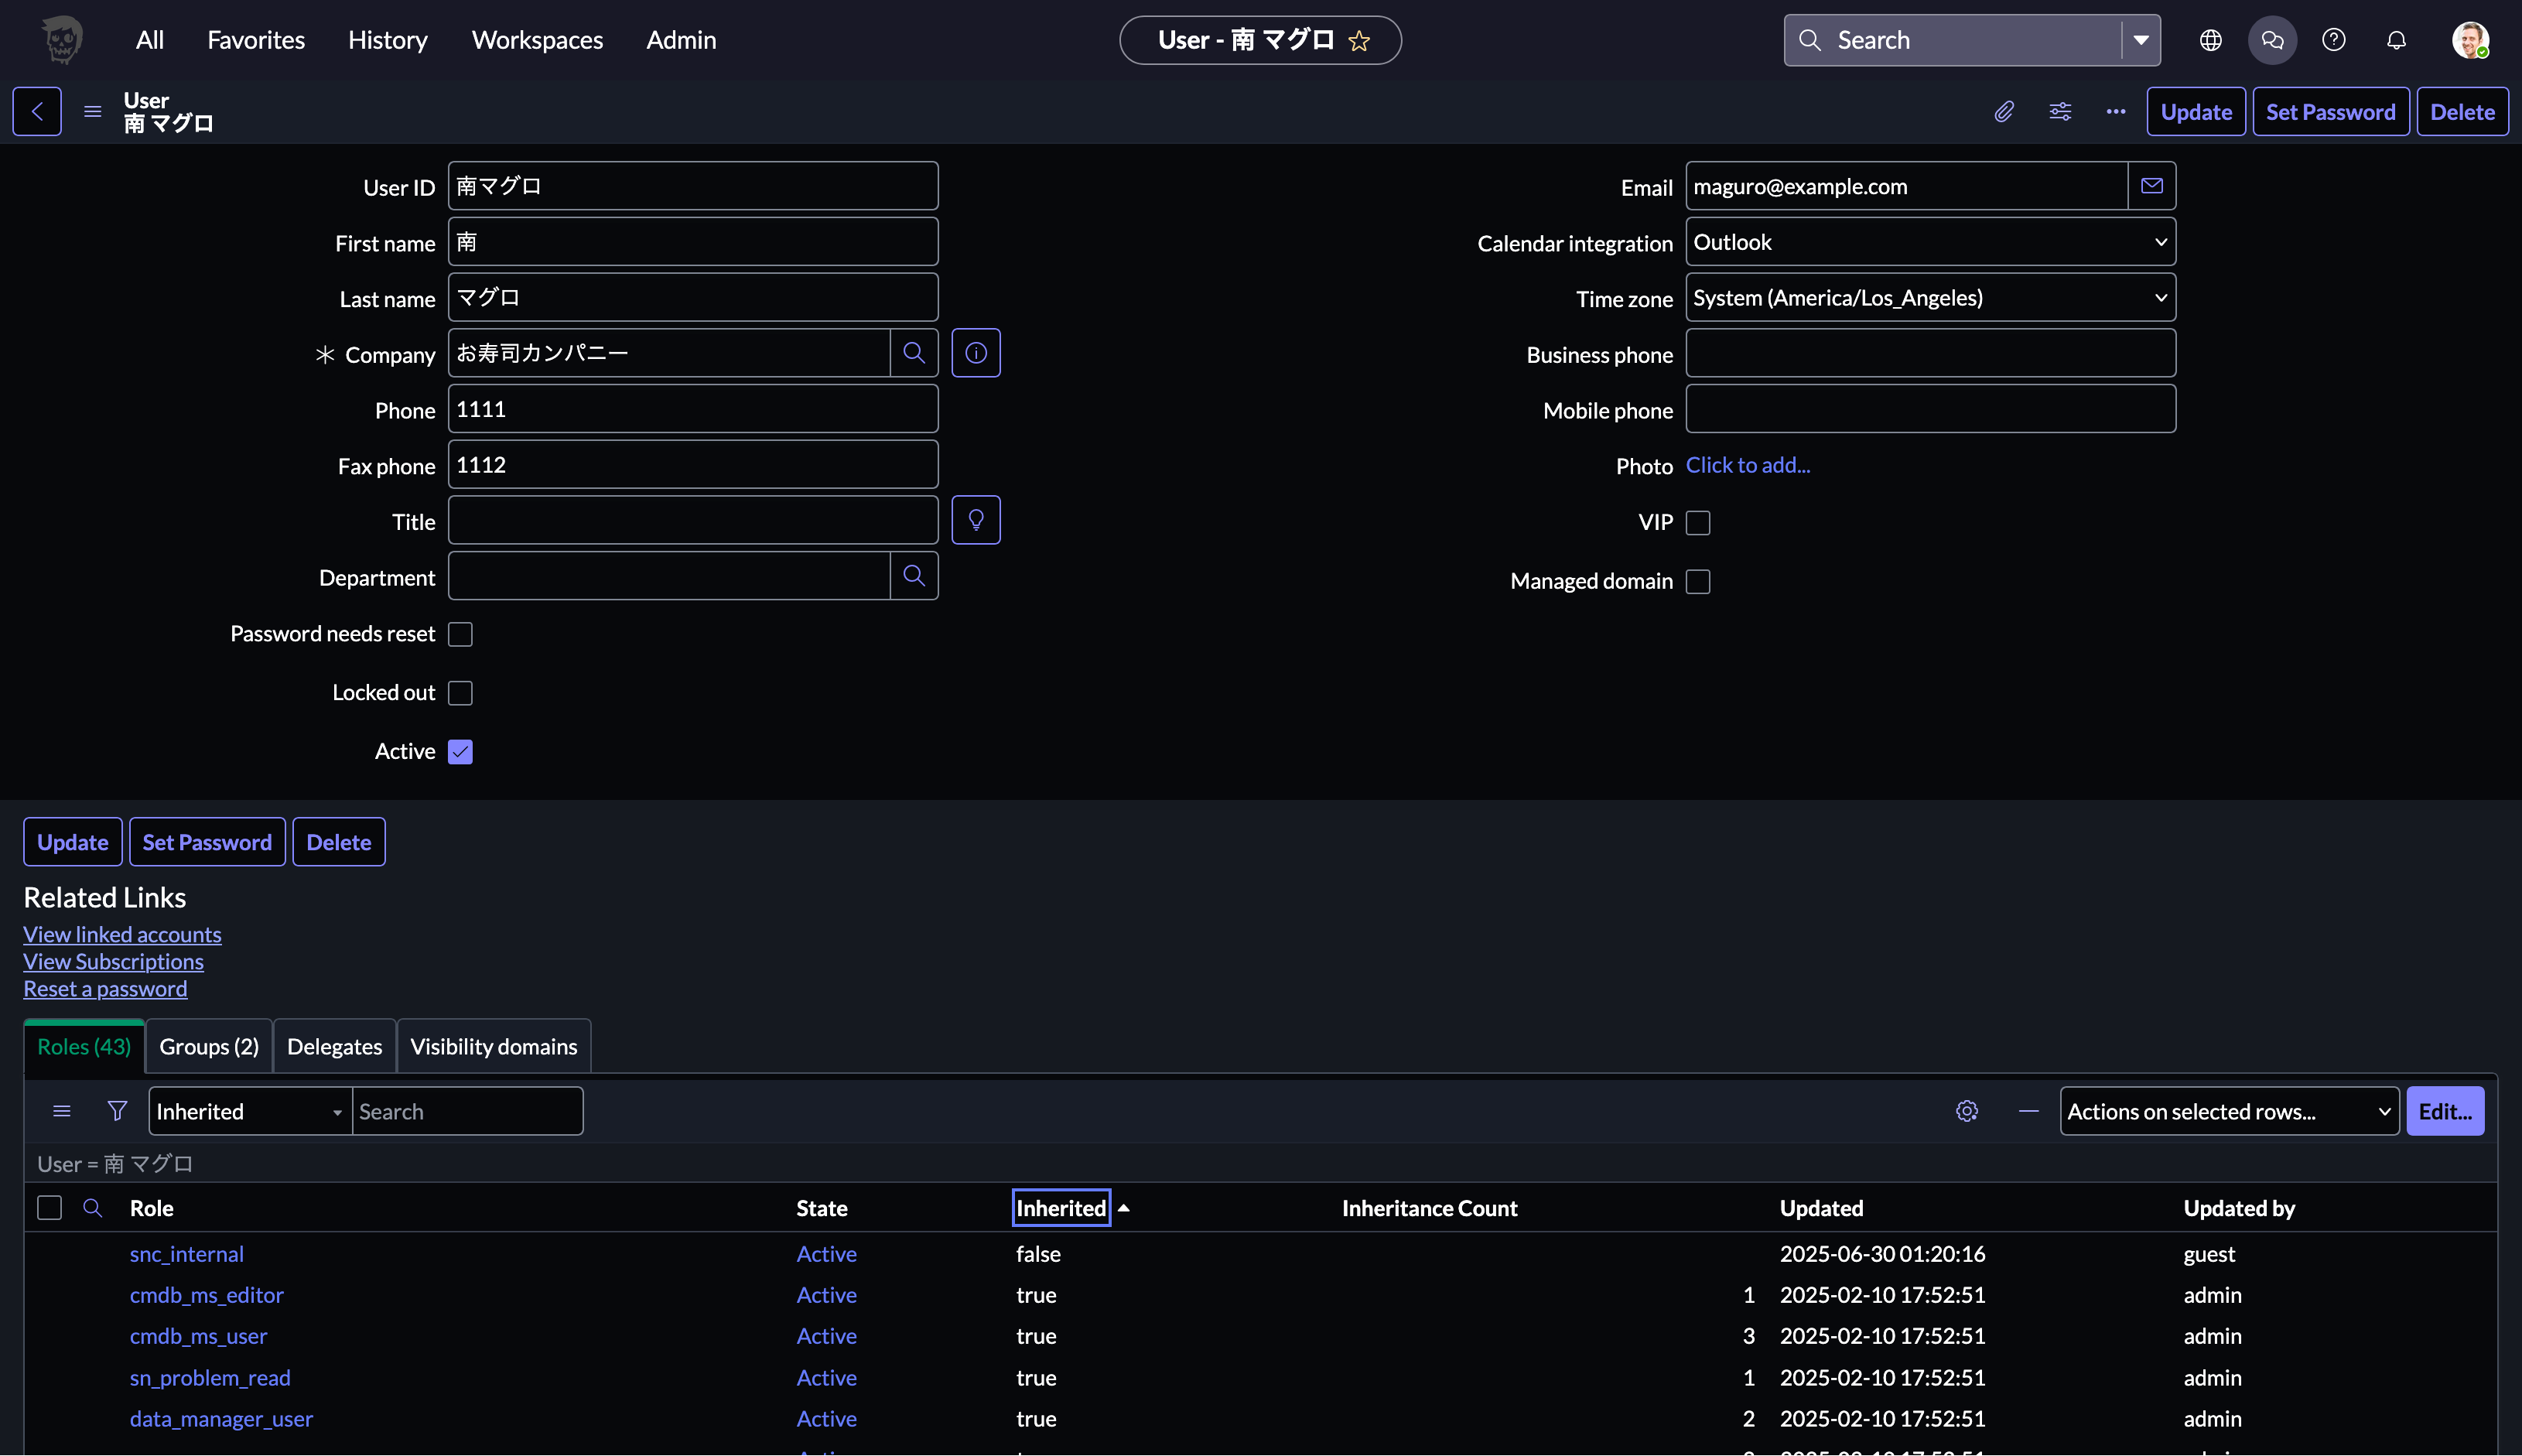Click the back arrow icon
This screenshot has width=2522, height=1456.
pyautogui.click(x=37, y=112)
